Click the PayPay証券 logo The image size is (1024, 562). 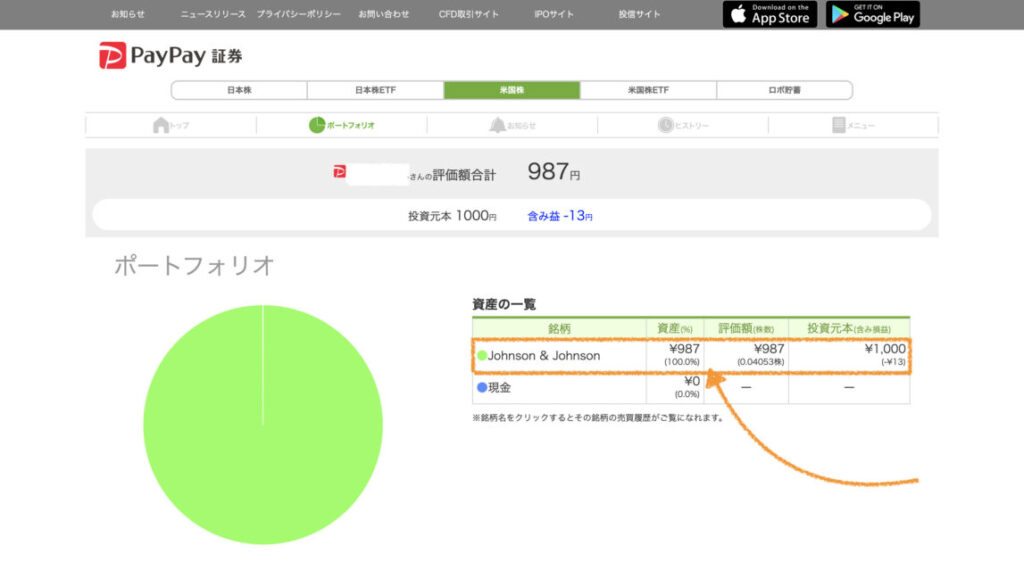(x=170, y=56)
